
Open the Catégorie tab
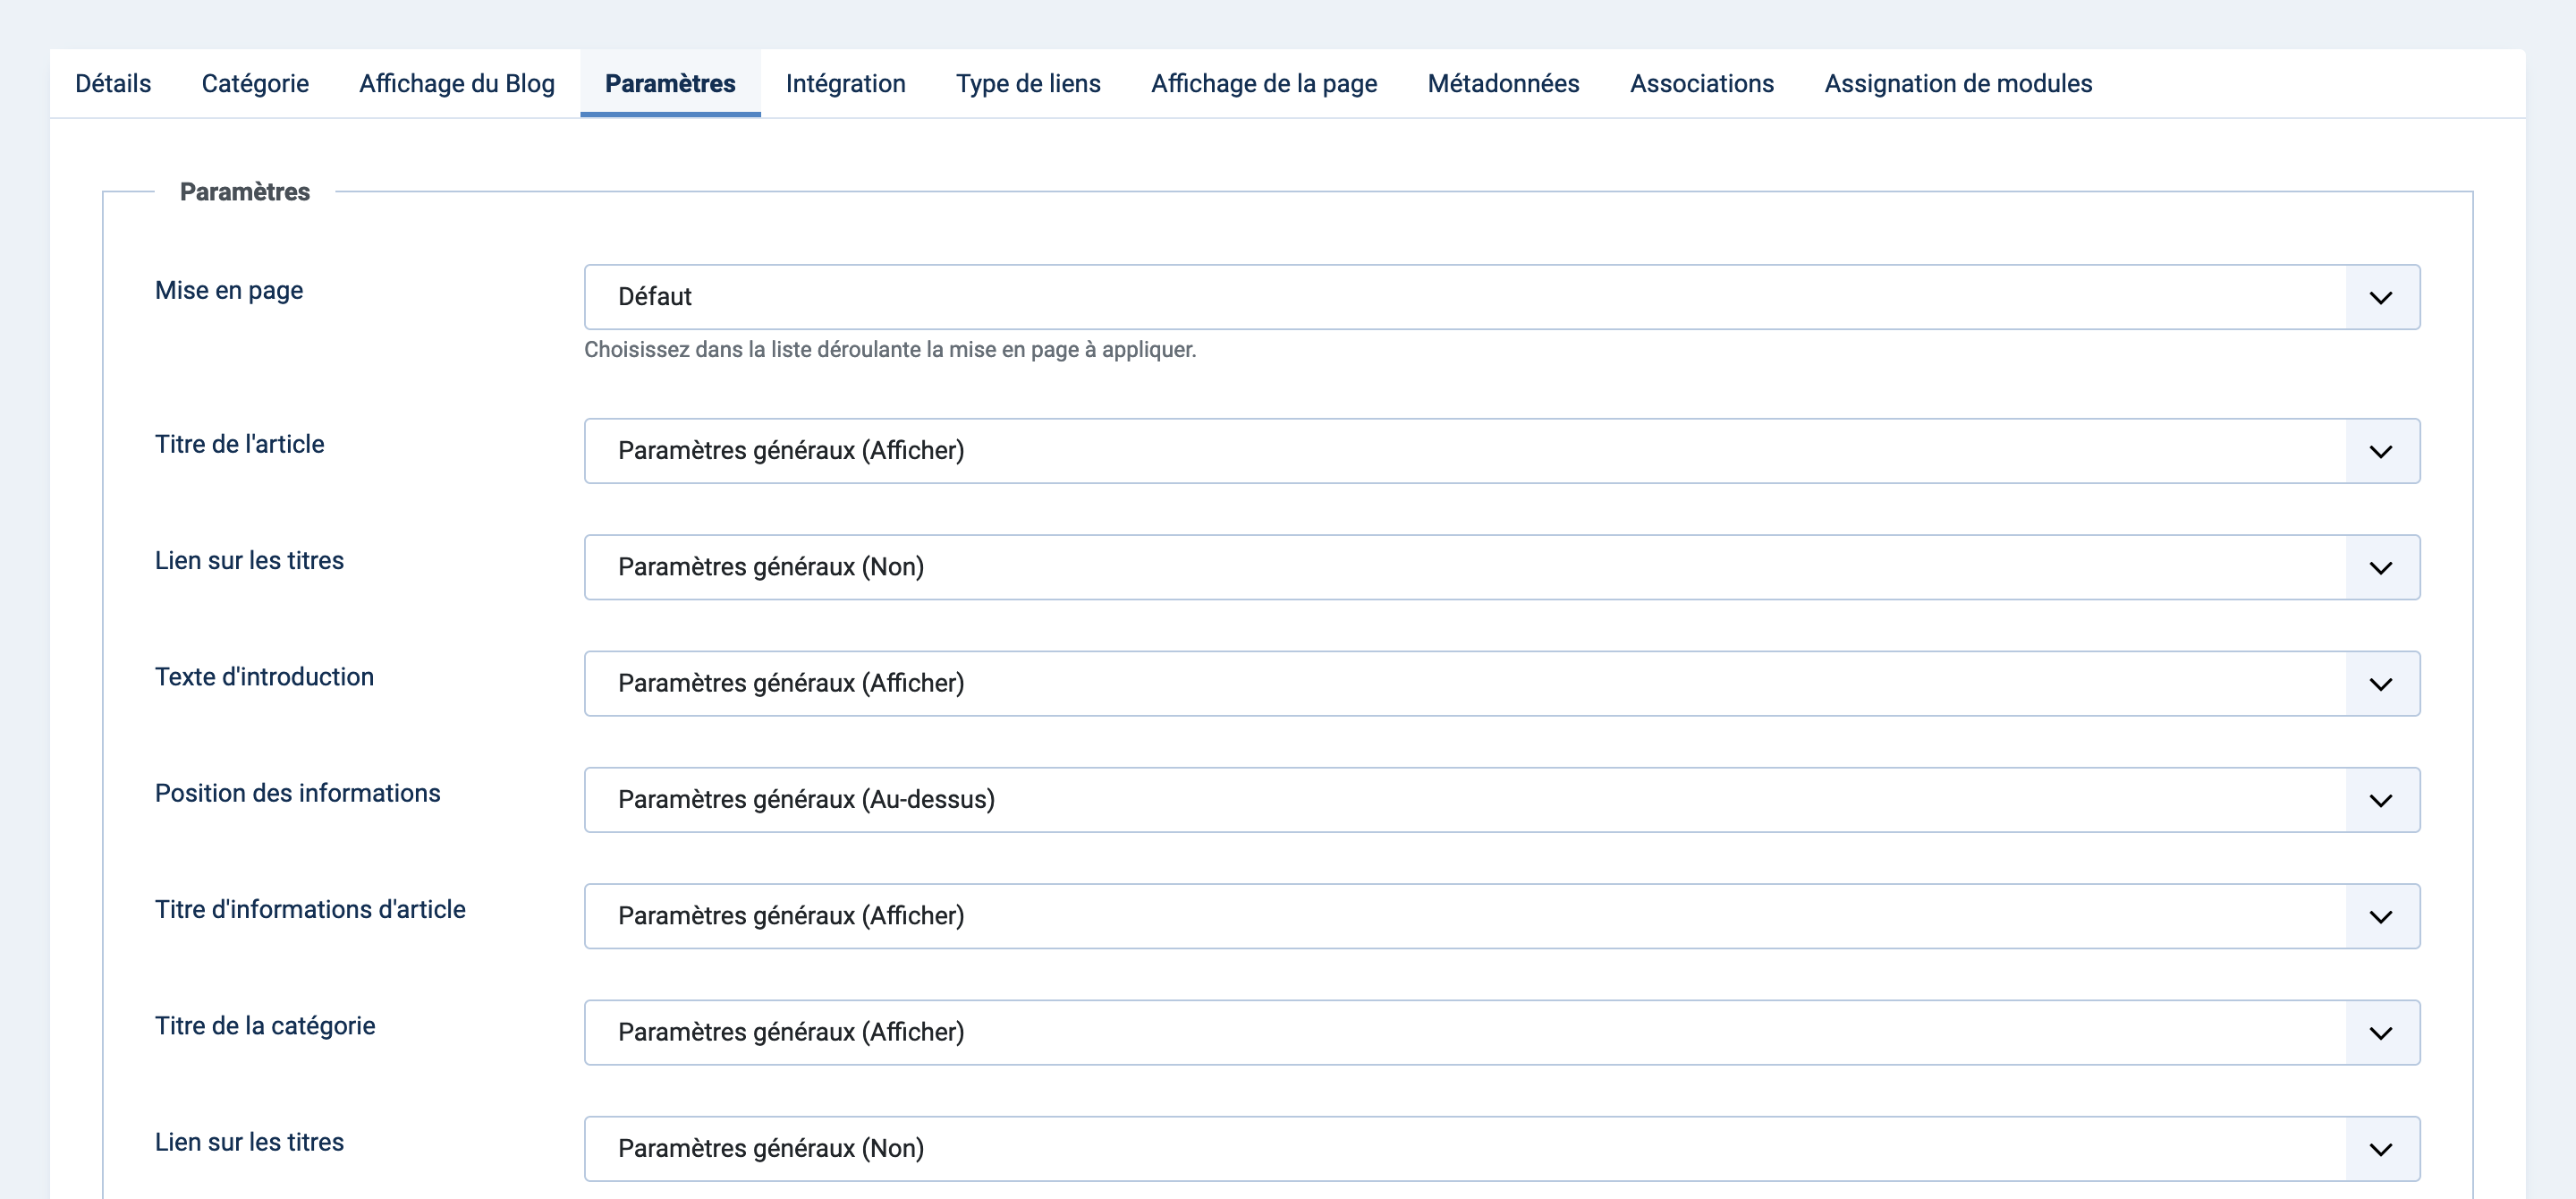(x=255, y=83)
